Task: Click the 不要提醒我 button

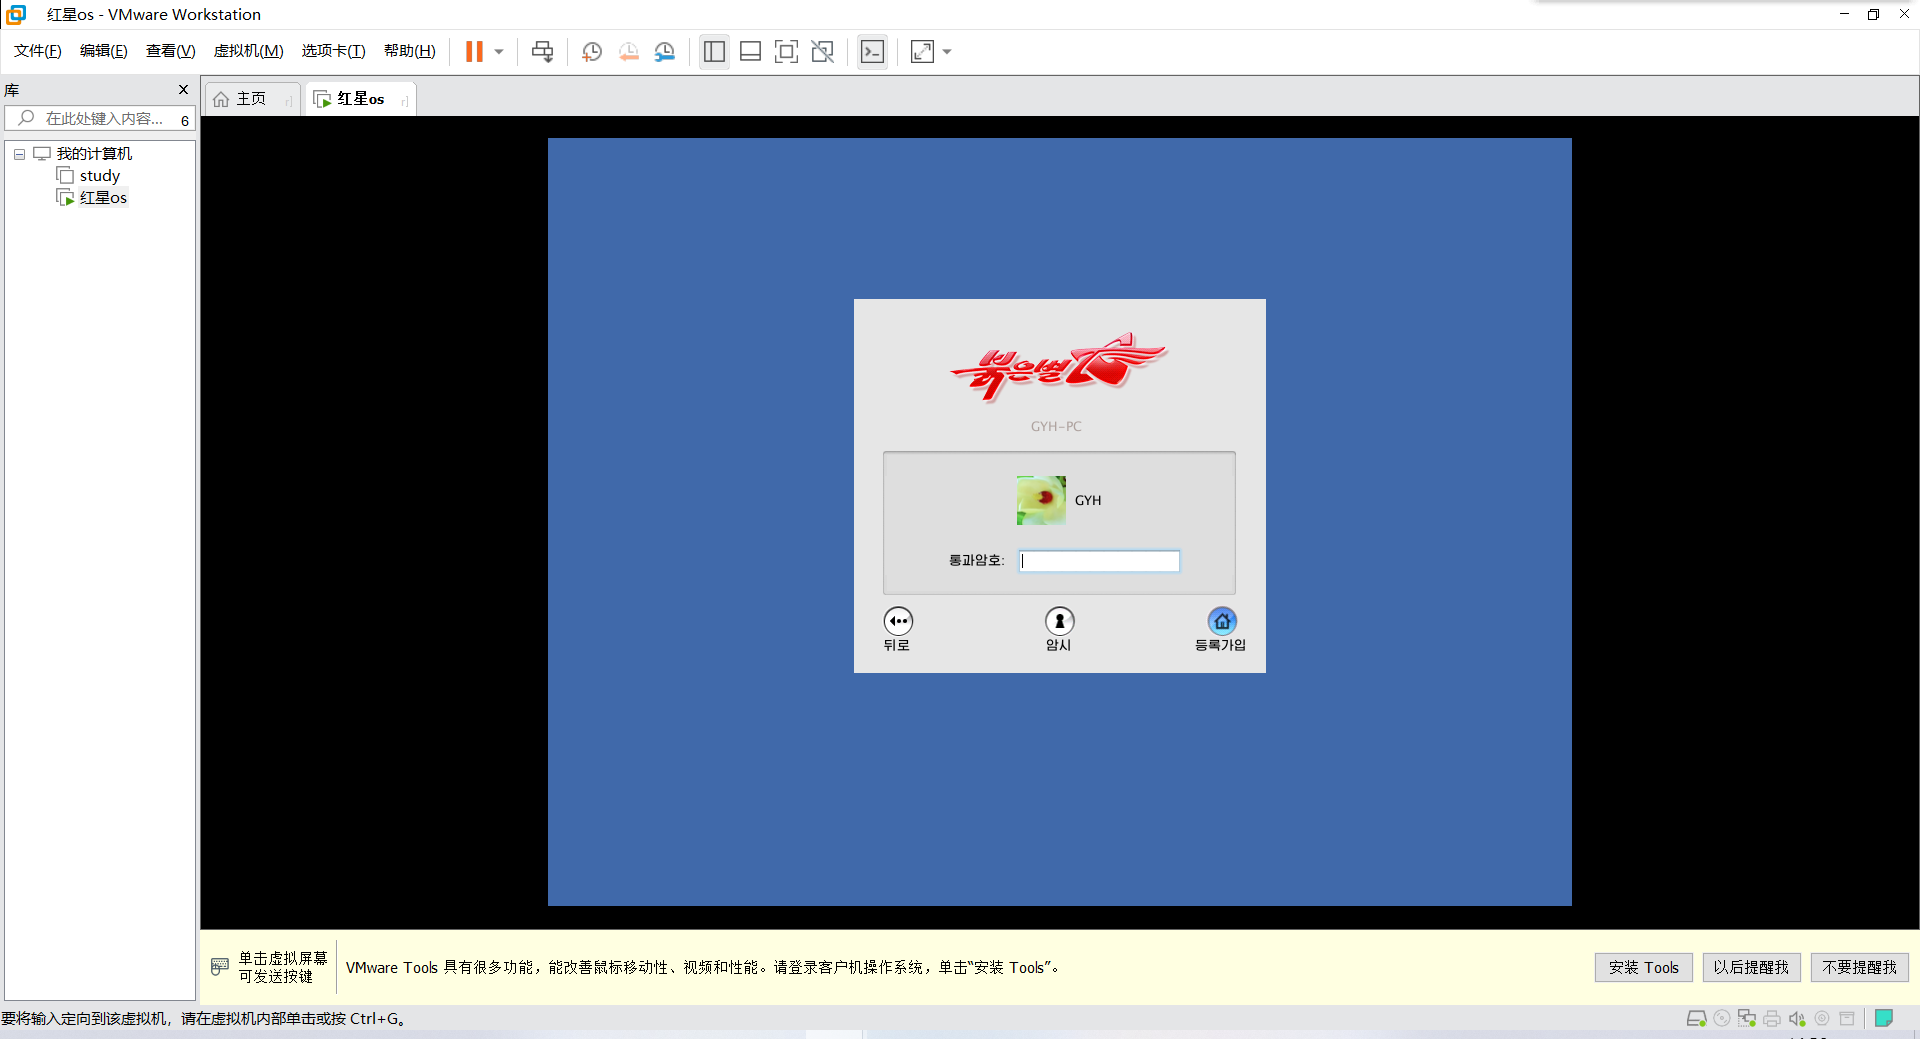Action: pyautogui.click(x=1859, y=967)
